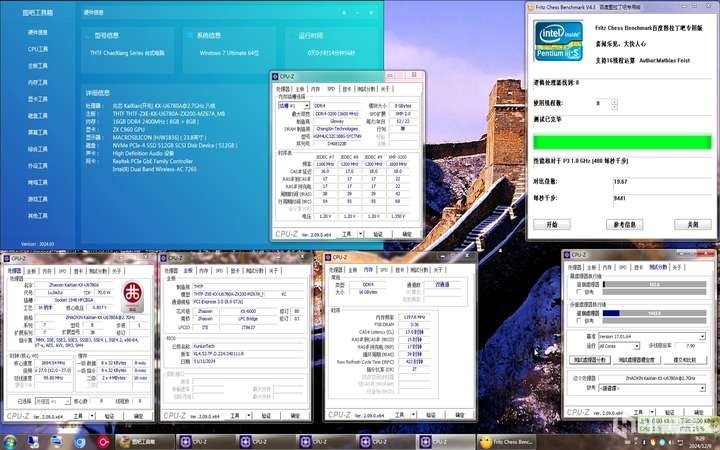The width and height of the screenshot is (720, 450).
Task: Click the Windows Start orb in taskbar
Action: 9,442
